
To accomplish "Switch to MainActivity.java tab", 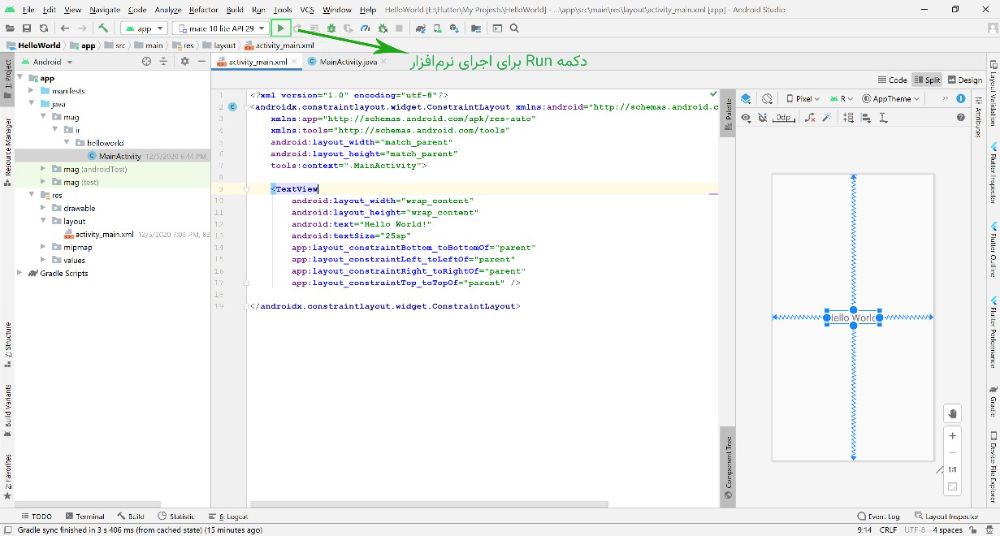I will [348, 62].
